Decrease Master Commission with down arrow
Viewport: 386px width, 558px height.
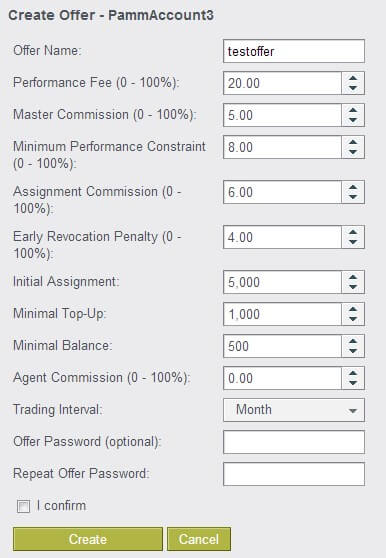353,120
